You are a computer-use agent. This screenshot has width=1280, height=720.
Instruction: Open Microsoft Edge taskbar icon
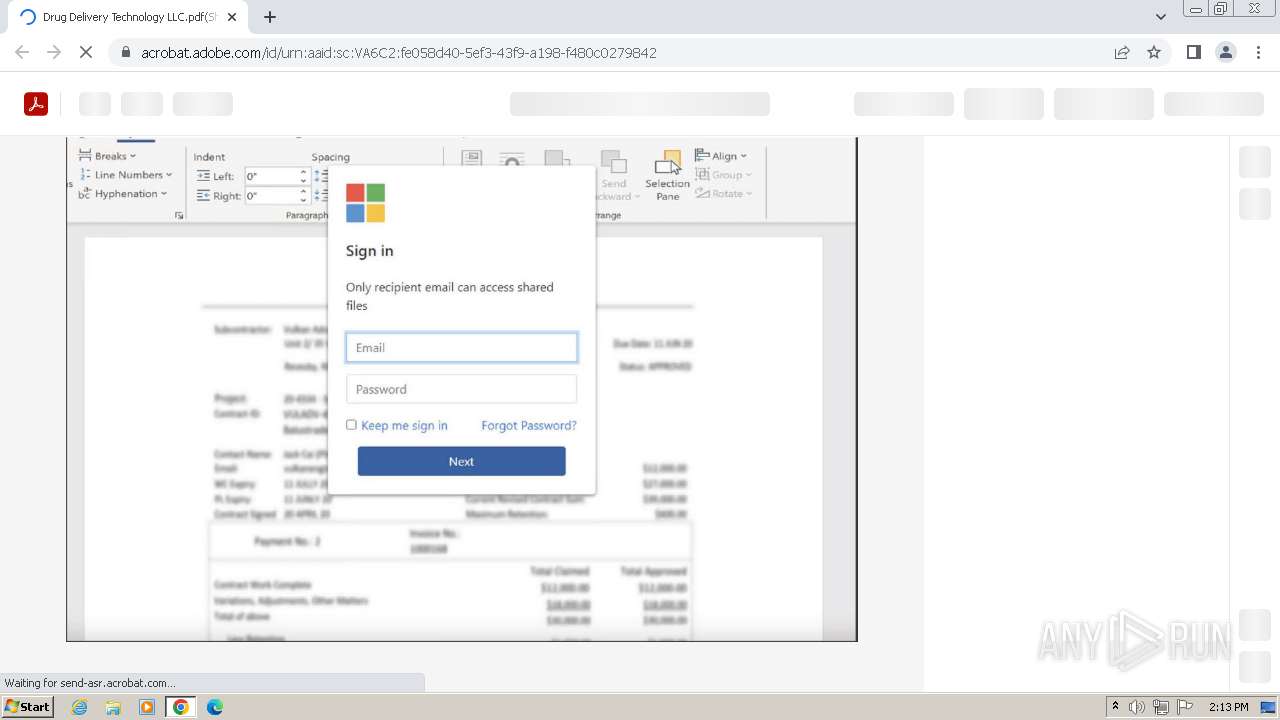pos(215,707)
